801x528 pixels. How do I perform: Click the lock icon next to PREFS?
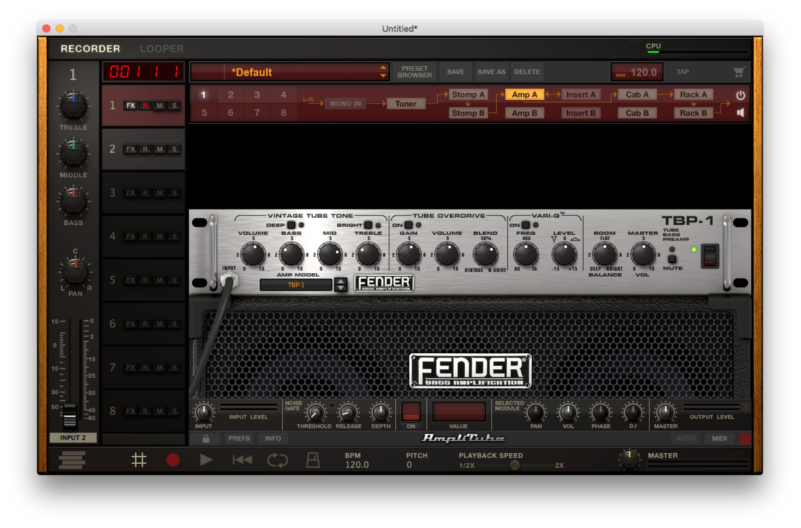point(205,439)
